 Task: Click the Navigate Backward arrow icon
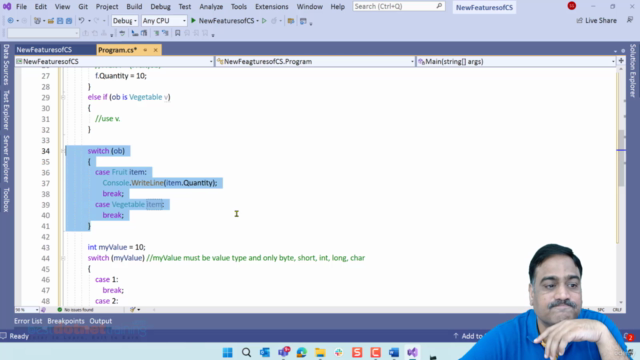point(11,20)
